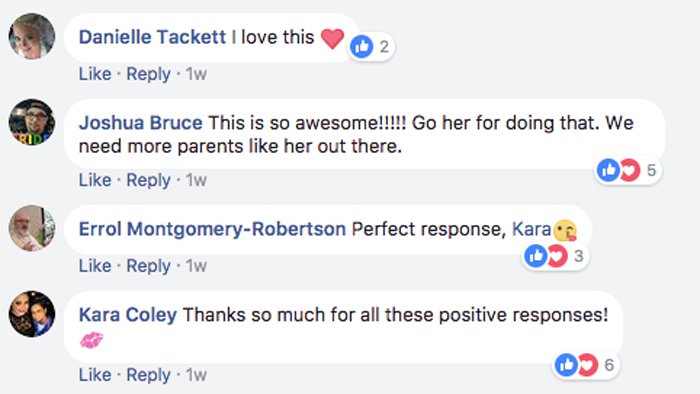
Task: Click the heart reaction icon on Errol's comment
Action: tap(558, 256)
